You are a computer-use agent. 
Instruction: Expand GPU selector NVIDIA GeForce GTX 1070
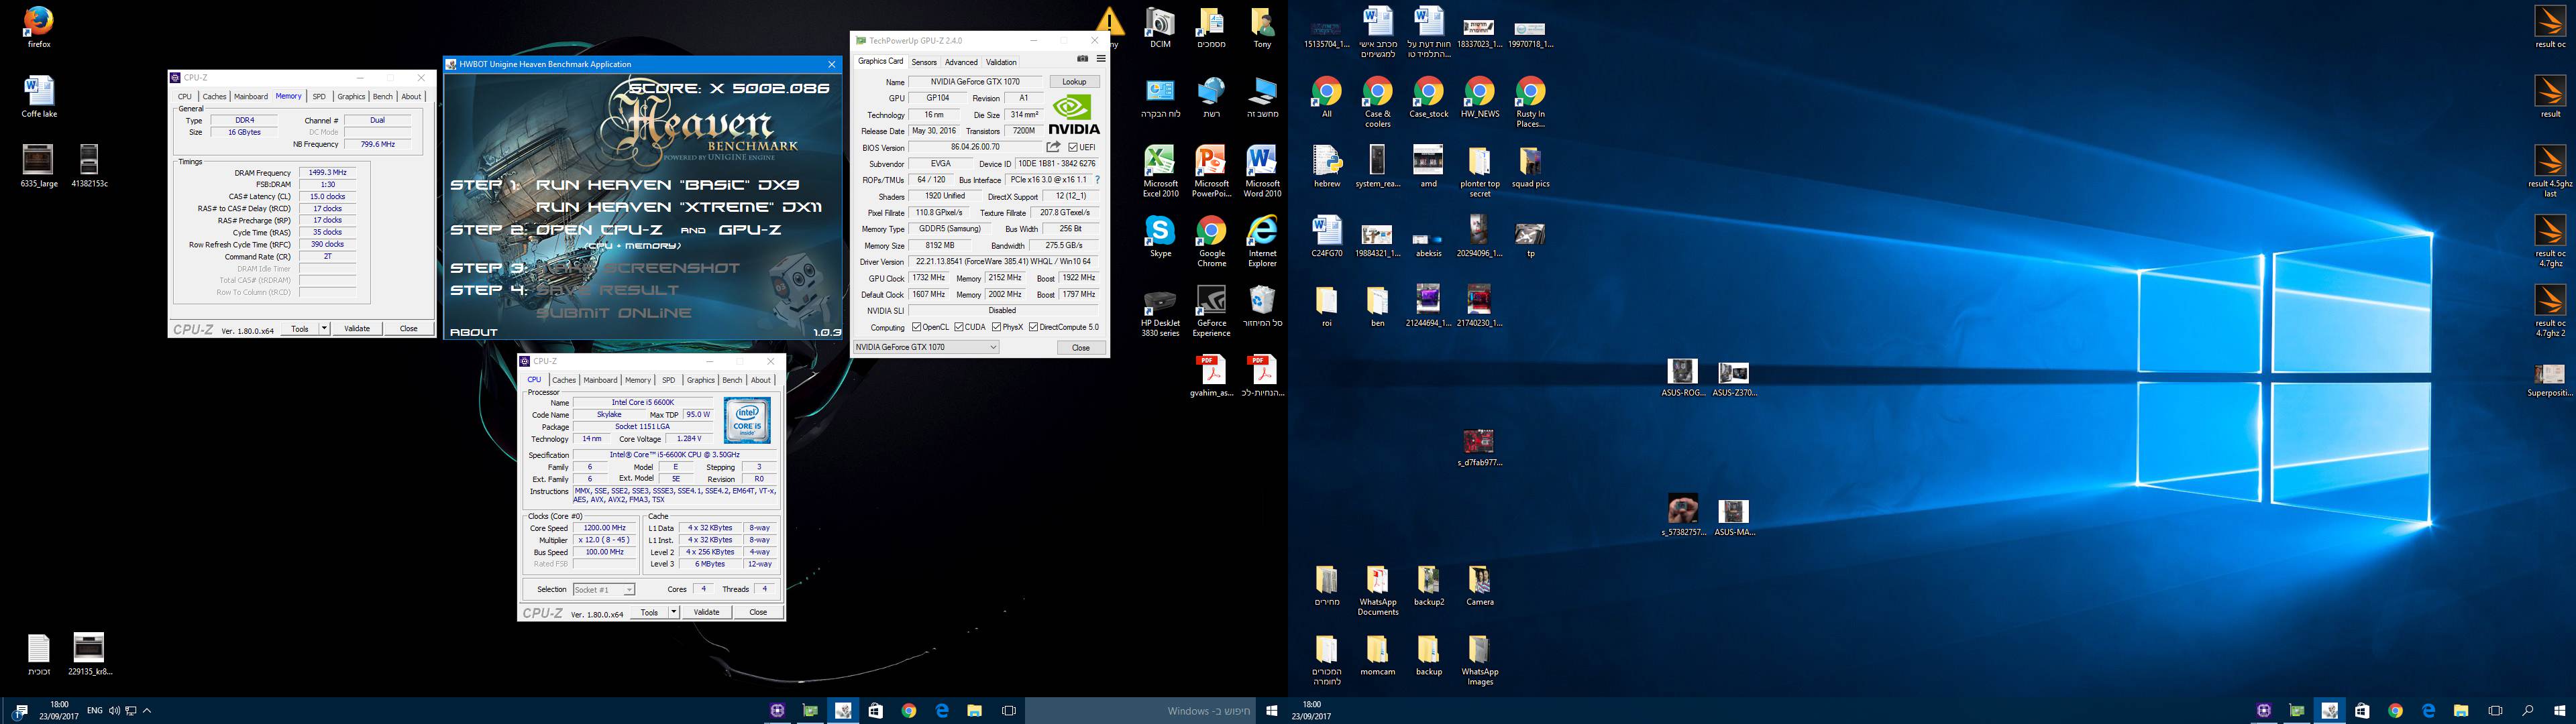point(926,347)
